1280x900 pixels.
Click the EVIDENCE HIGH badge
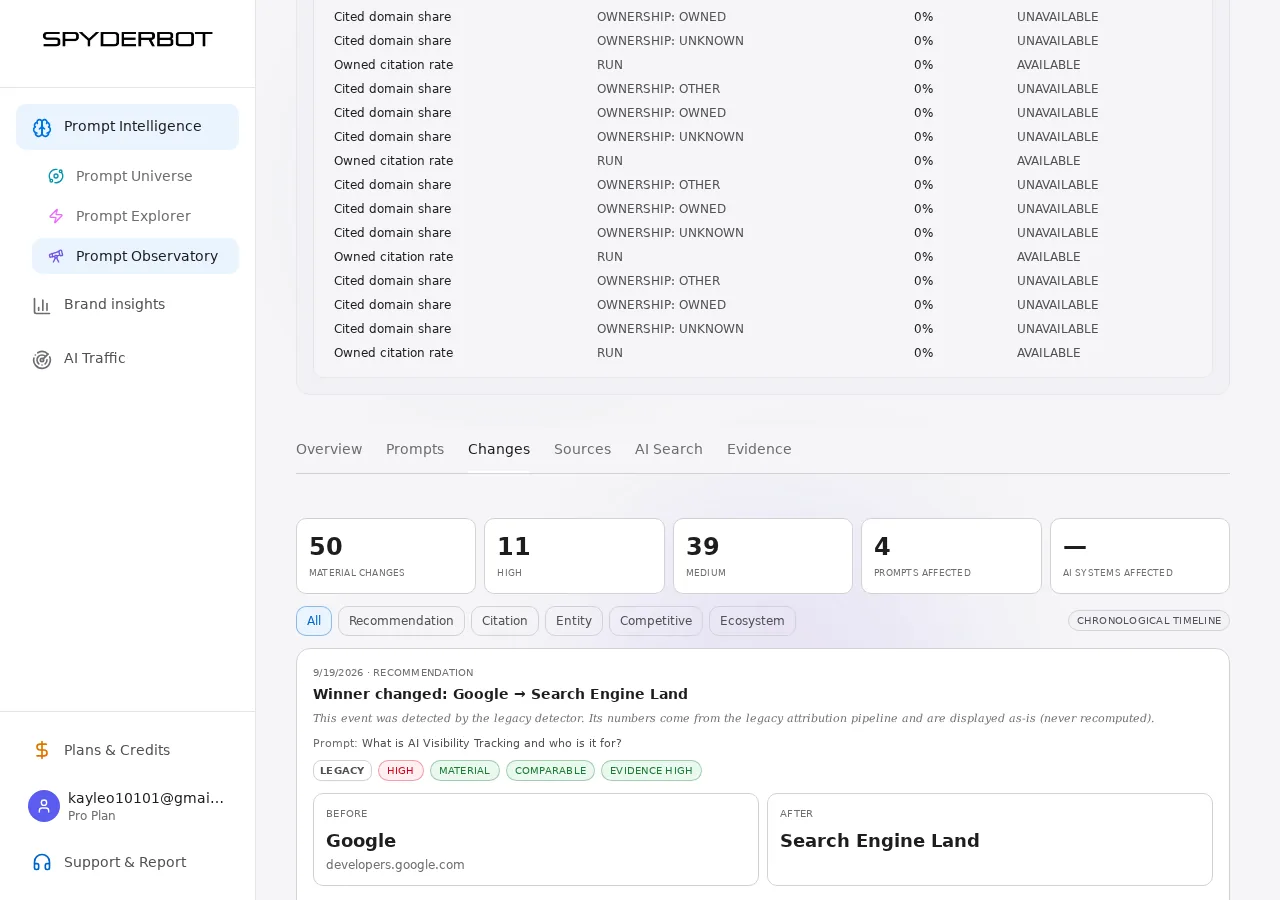(651, 771)
